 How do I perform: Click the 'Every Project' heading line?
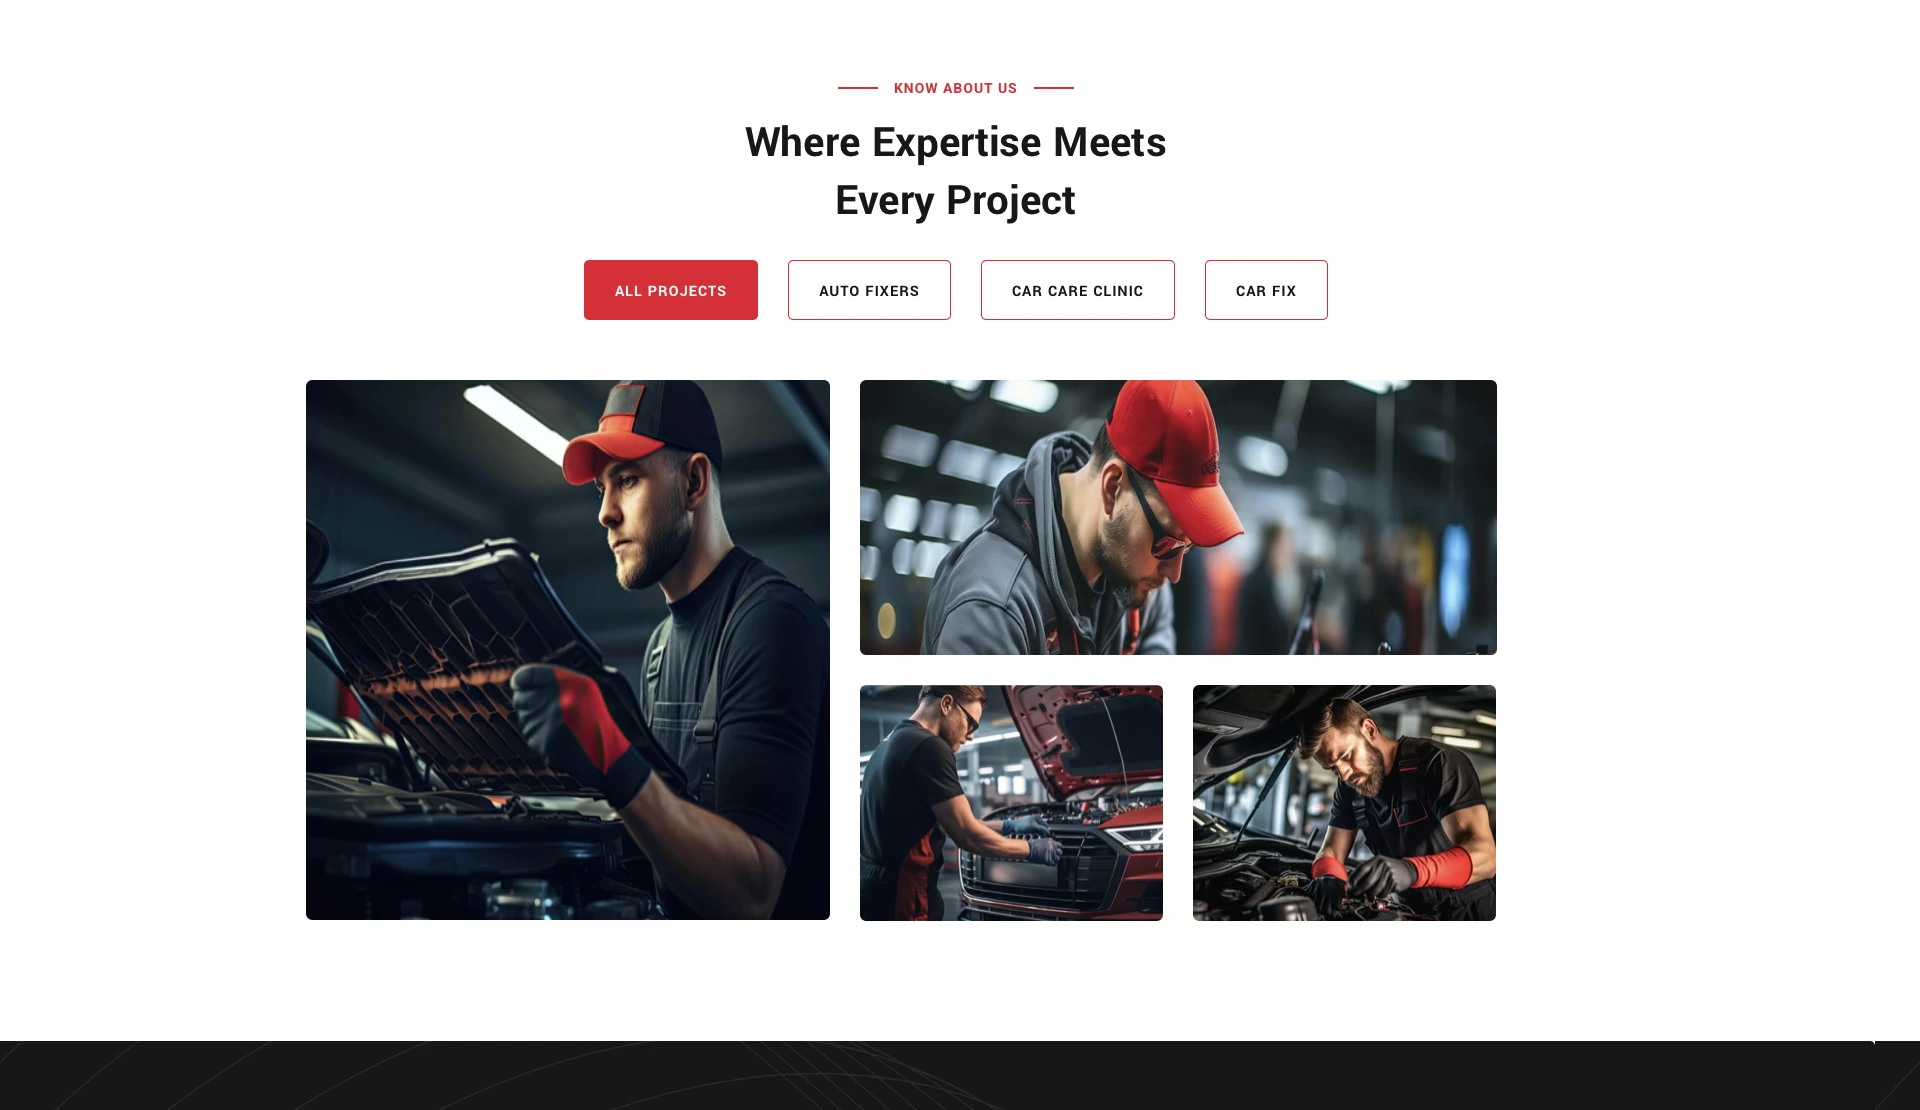(955, 200)
